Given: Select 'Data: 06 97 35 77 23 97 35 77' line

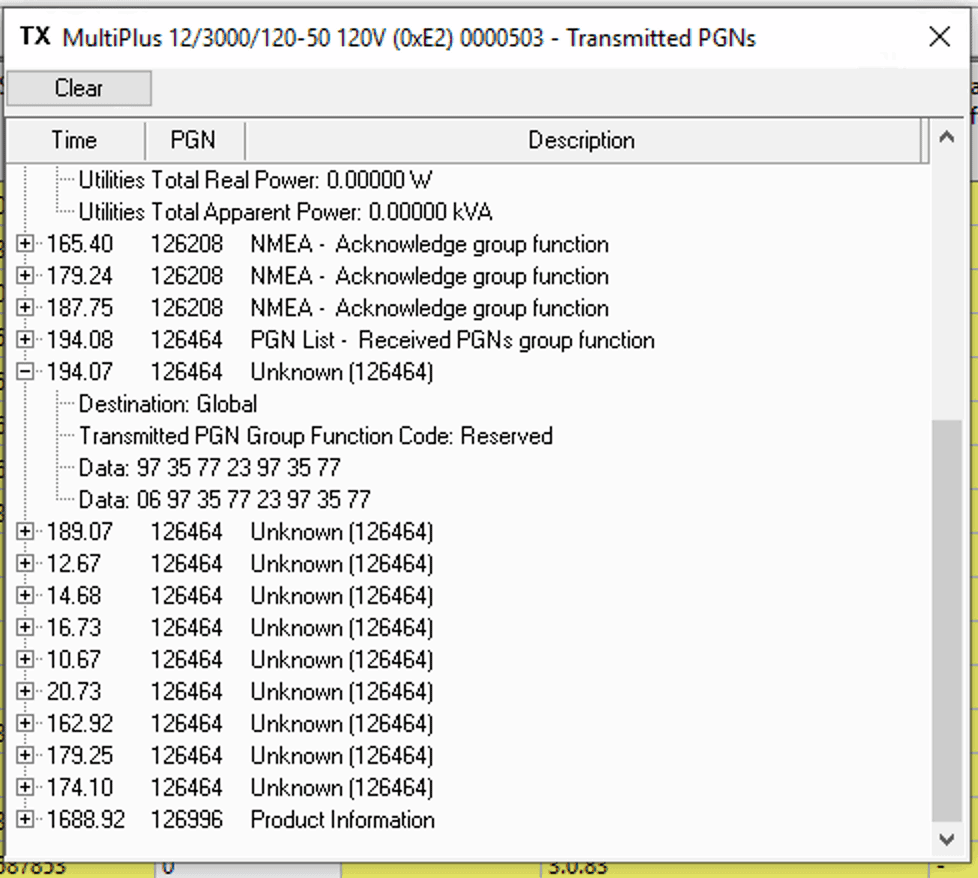Looking at the screenshot, I should [x=225, y=499].
